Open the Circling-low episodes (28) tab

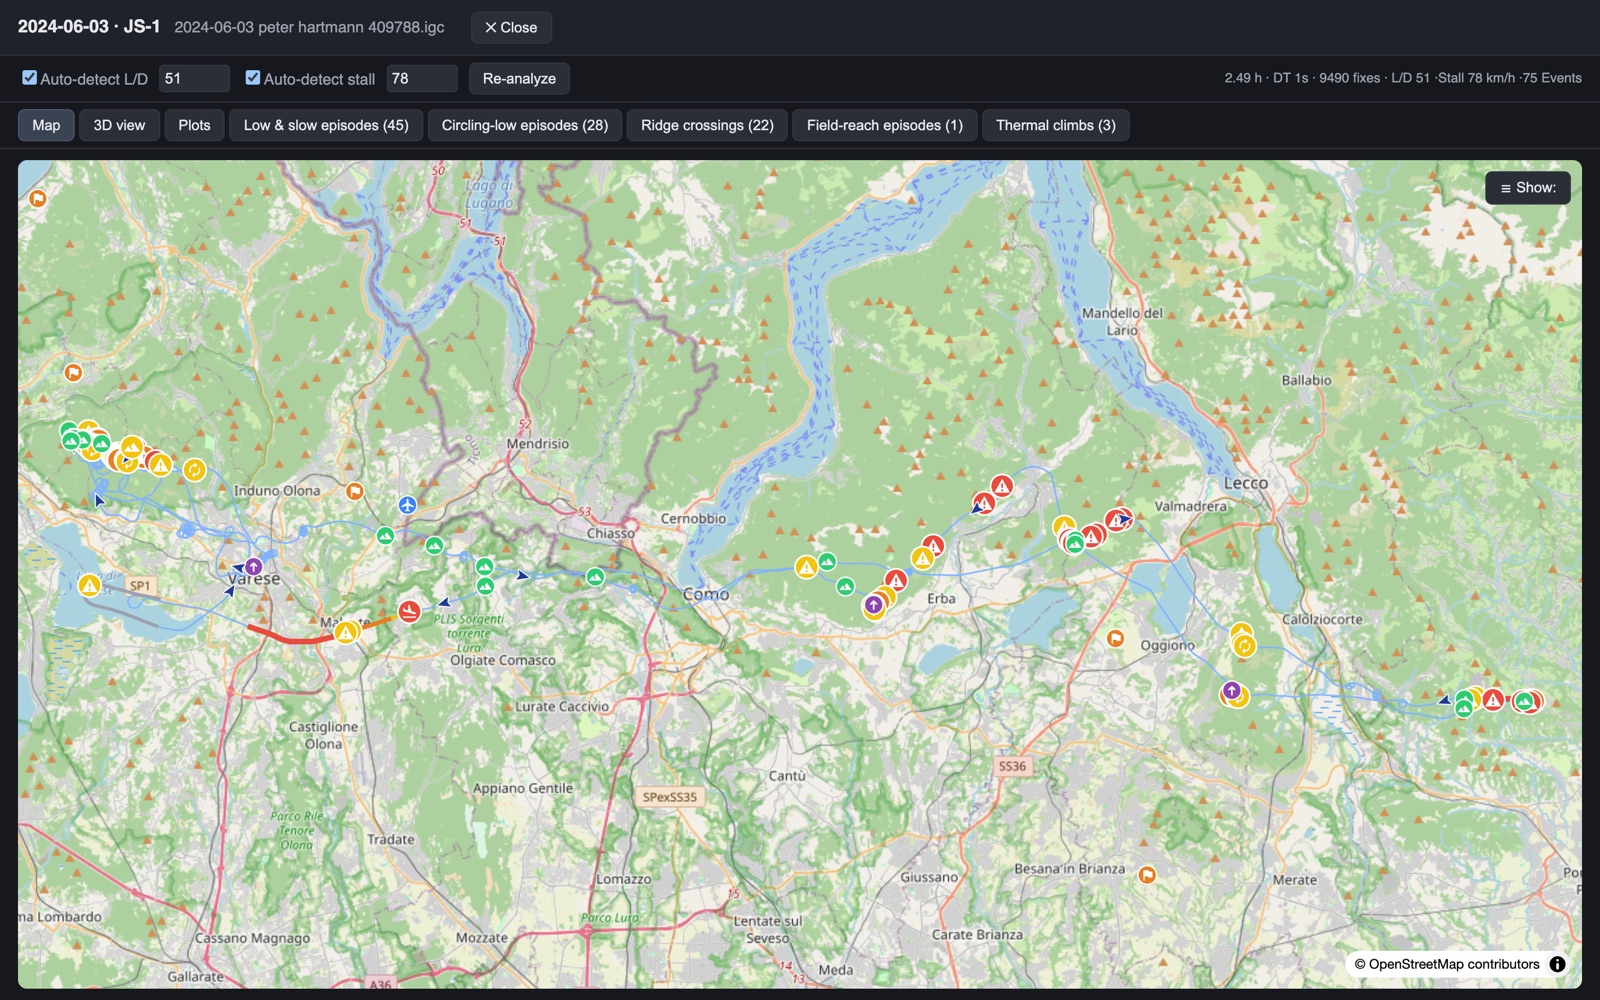click(x=525, y=125)
